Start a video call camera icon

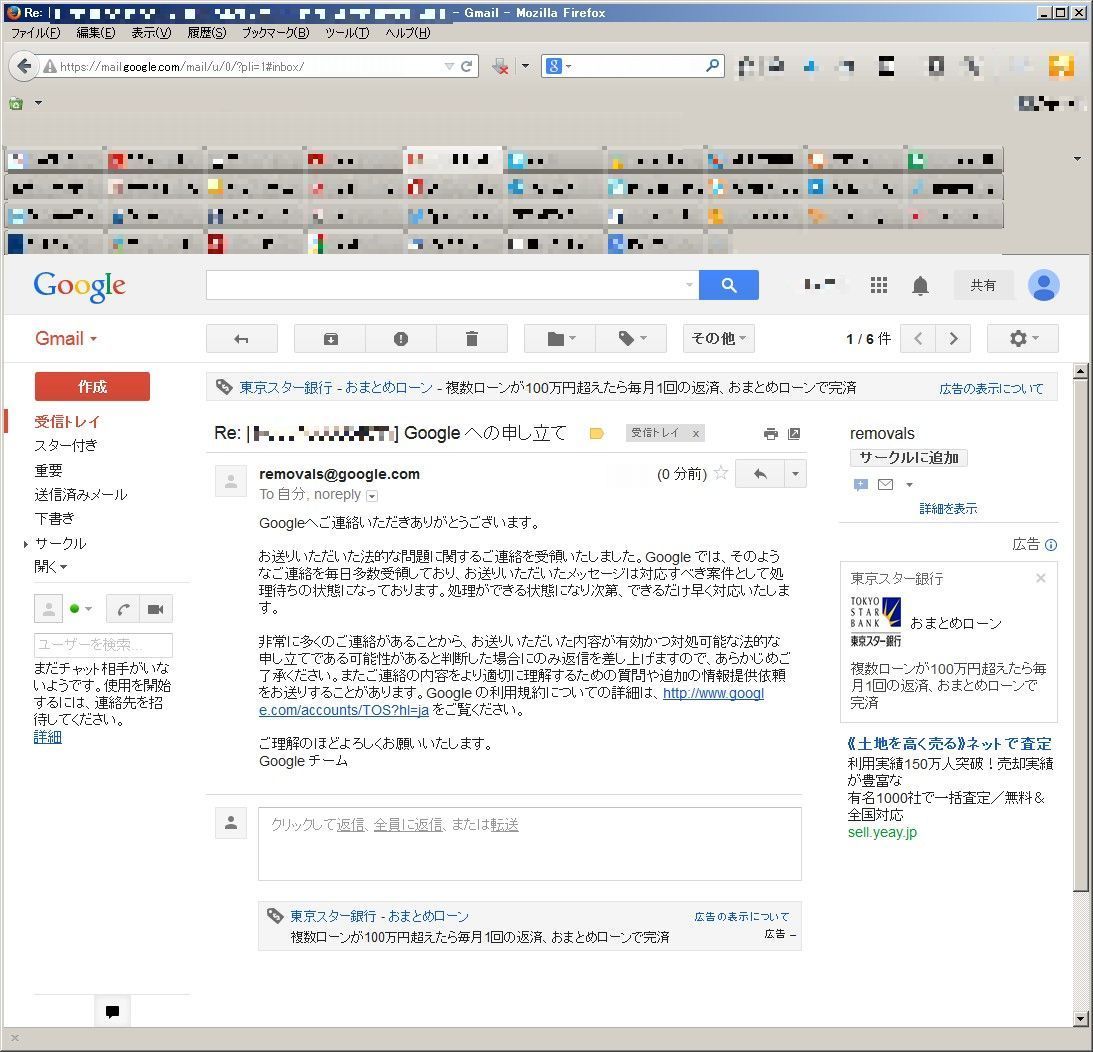[x=155, y=609]
